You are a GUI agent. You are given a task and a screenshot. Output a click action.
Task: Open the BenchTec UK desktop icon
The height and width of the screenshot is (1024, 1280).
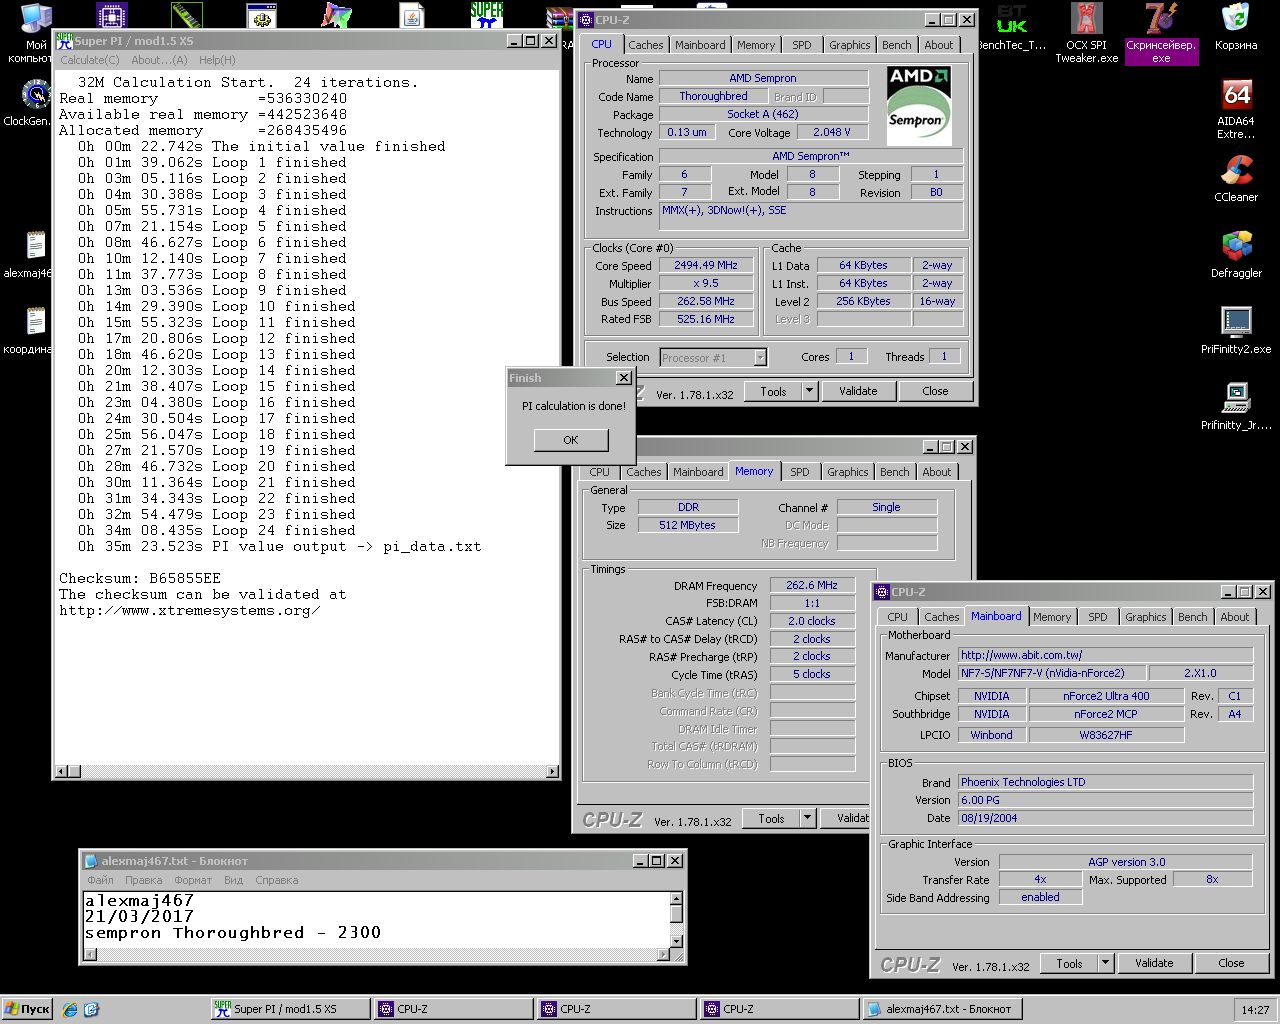click(x=1011, y=27)
